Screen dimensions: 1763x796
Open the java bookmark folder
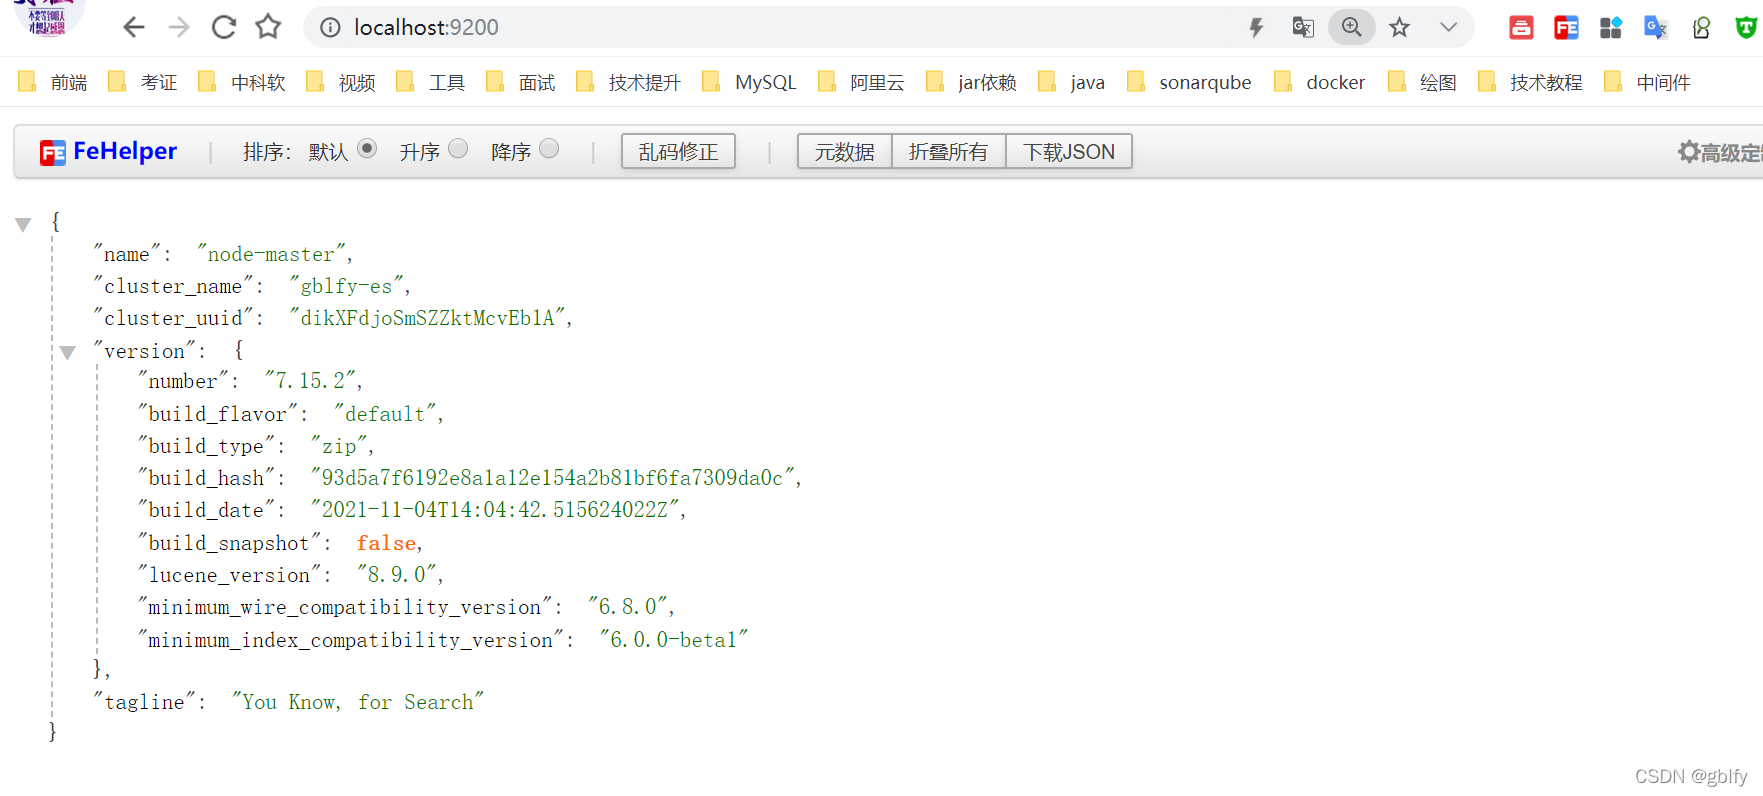1072,82
